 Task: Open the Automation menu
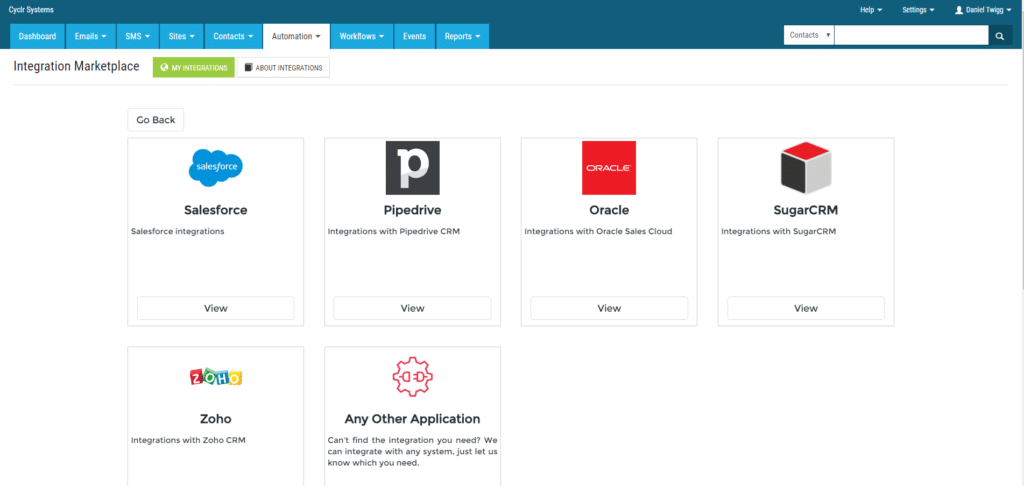[296, 37]
